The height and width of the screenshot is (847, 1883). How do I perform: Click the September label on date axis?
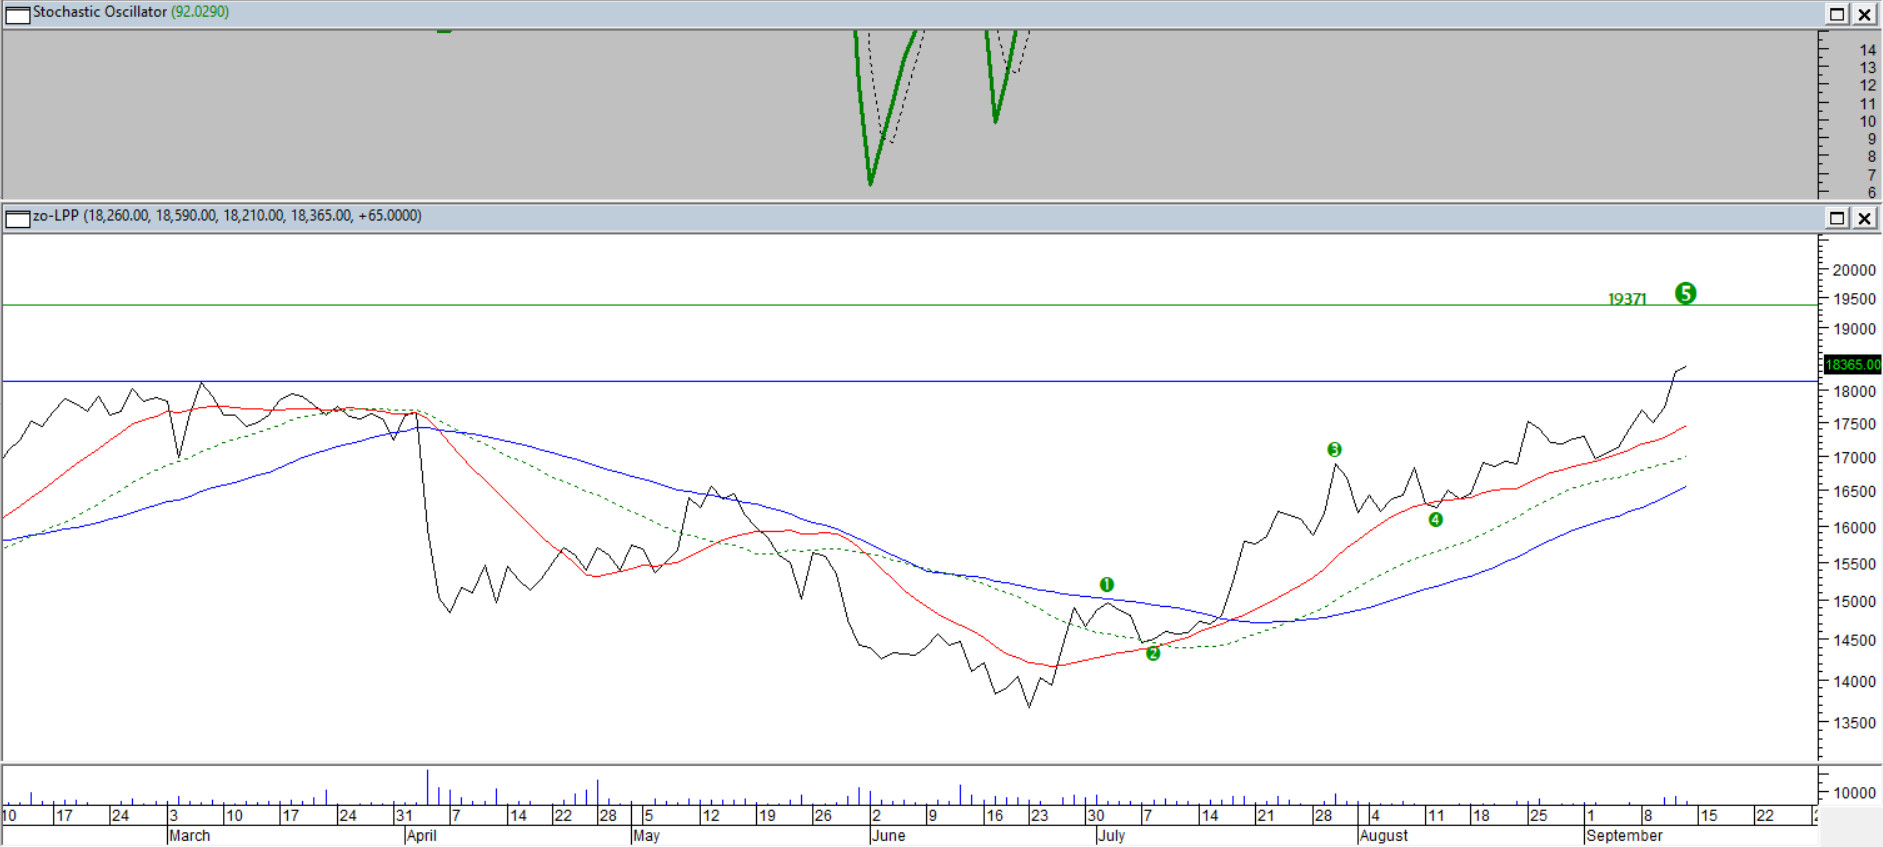[x=1624, y=836]
